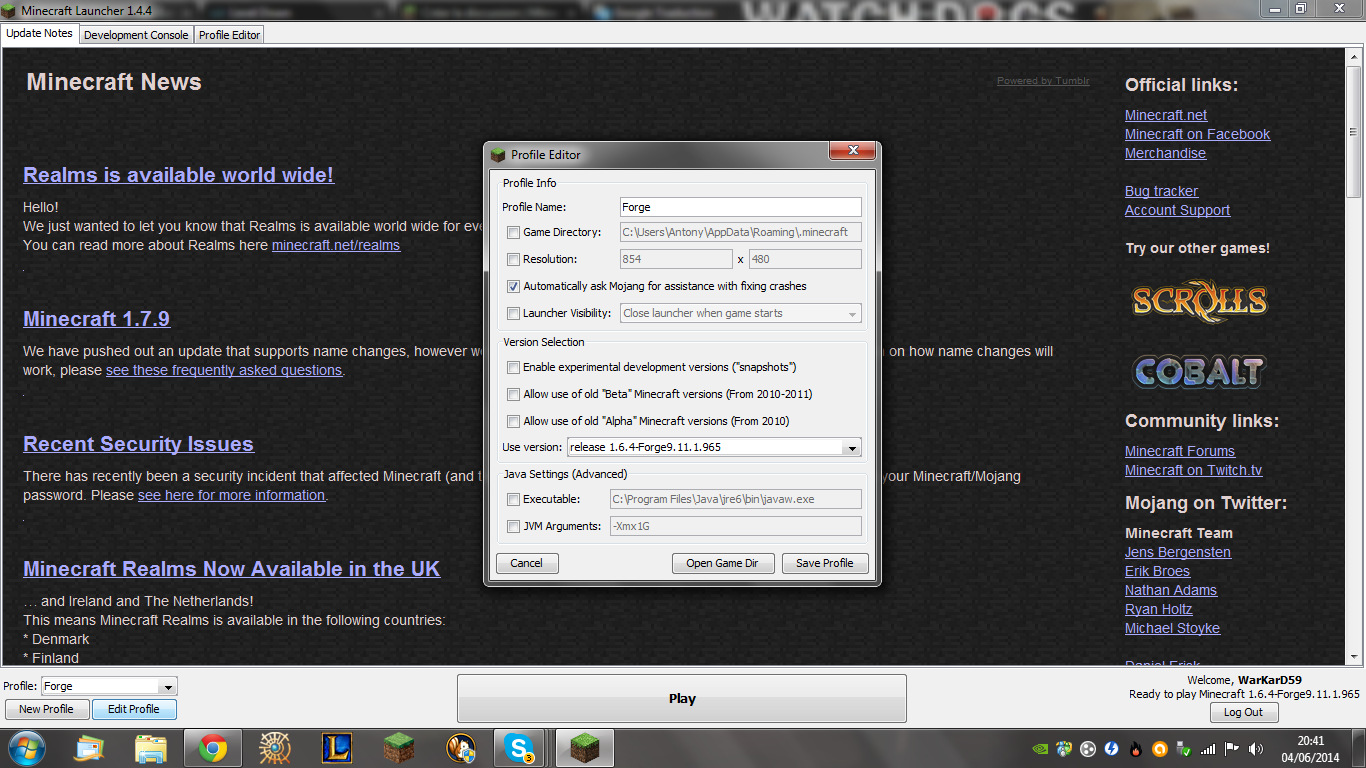The height and width of the screenshot is (768, 1366).
Task: Launch the spider web app in the taskbar
Action: [x=274, y=748]
